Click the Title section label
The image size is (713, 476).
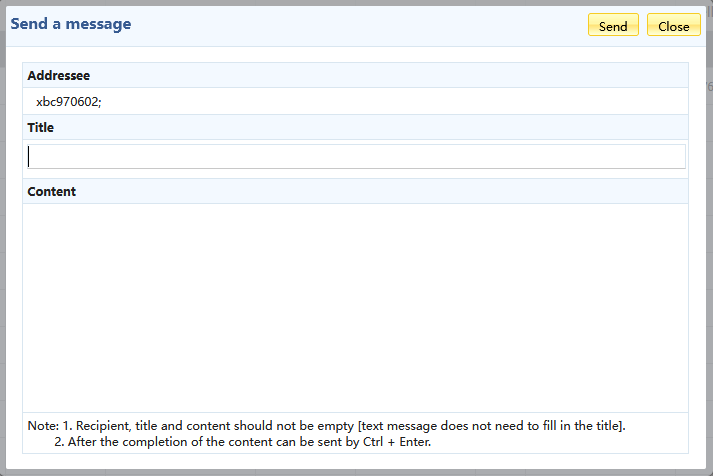tap(41, 128)
